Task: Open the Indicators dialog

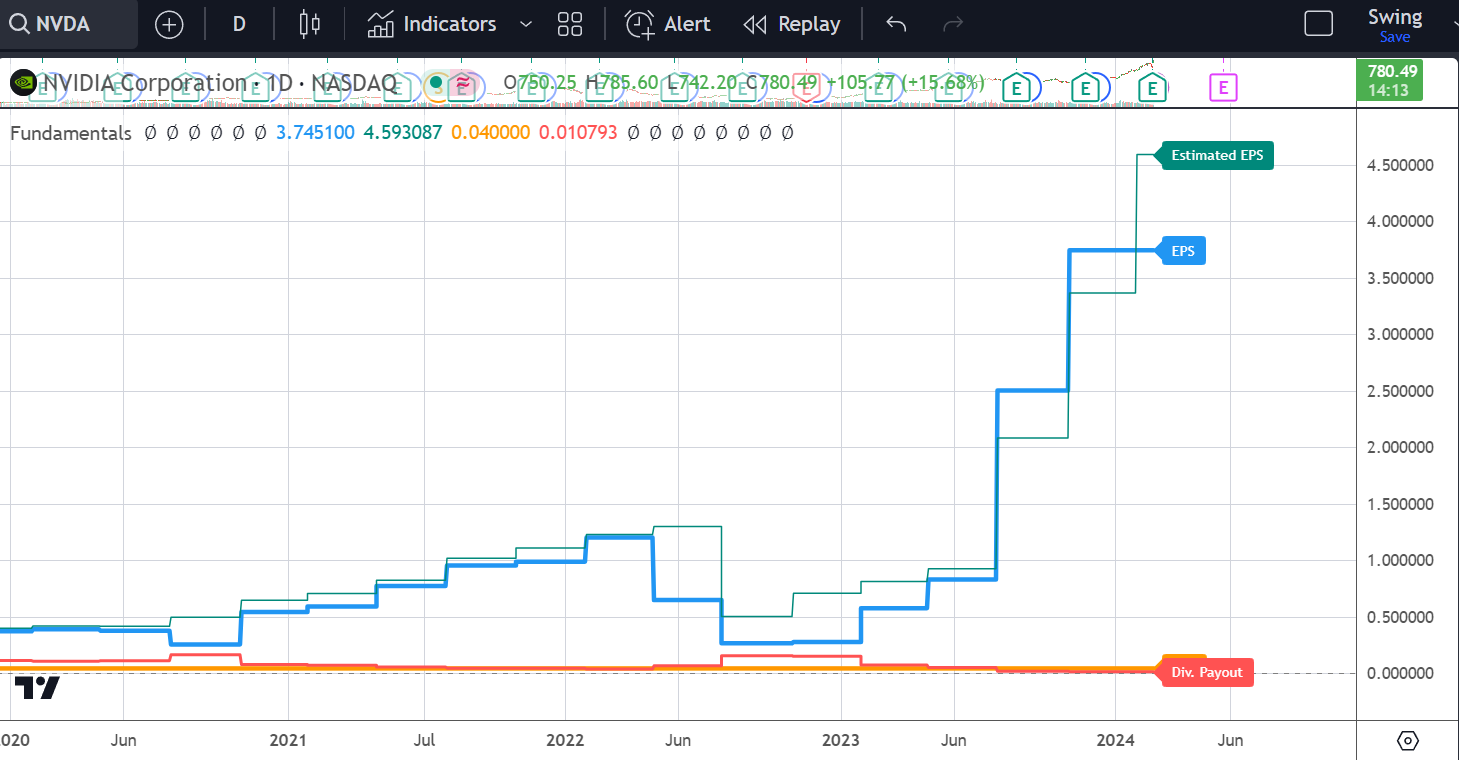Action: tap(431, 24)
